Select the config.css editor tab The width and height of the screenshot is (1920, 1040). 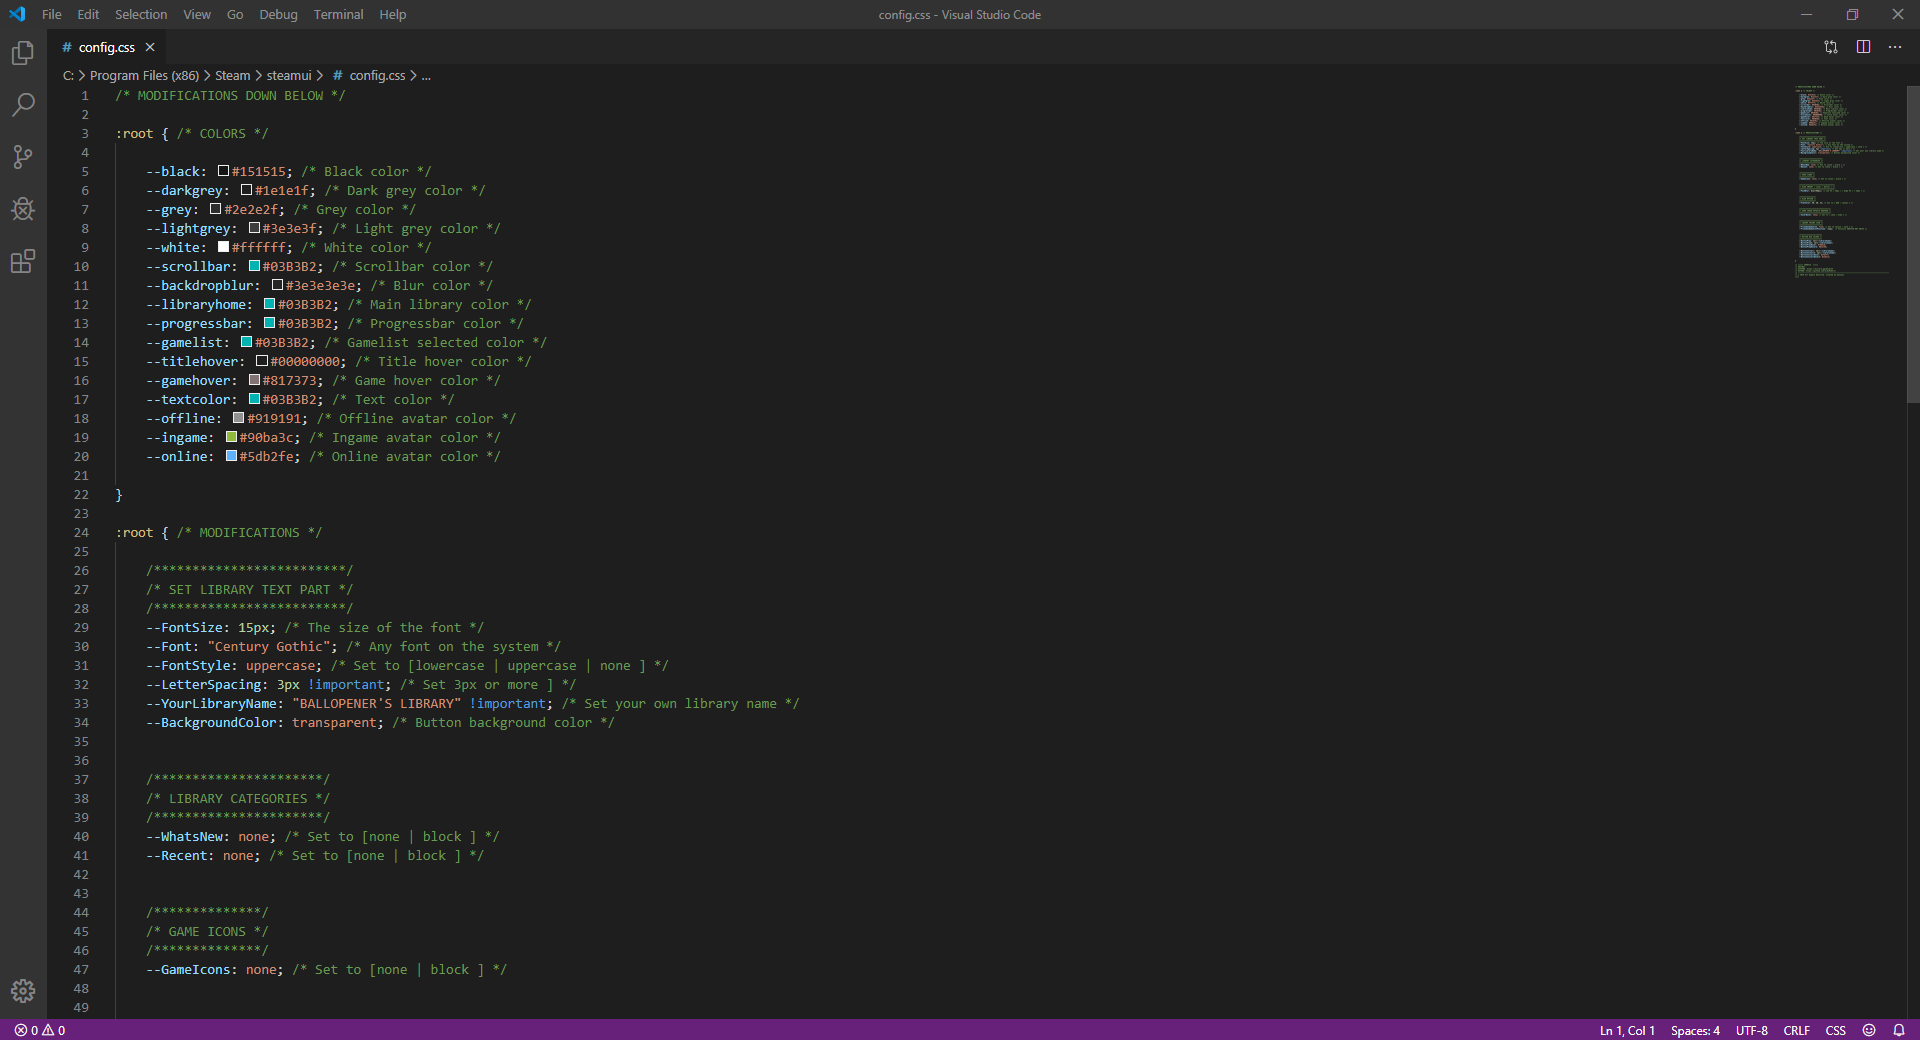click(107, 47)
